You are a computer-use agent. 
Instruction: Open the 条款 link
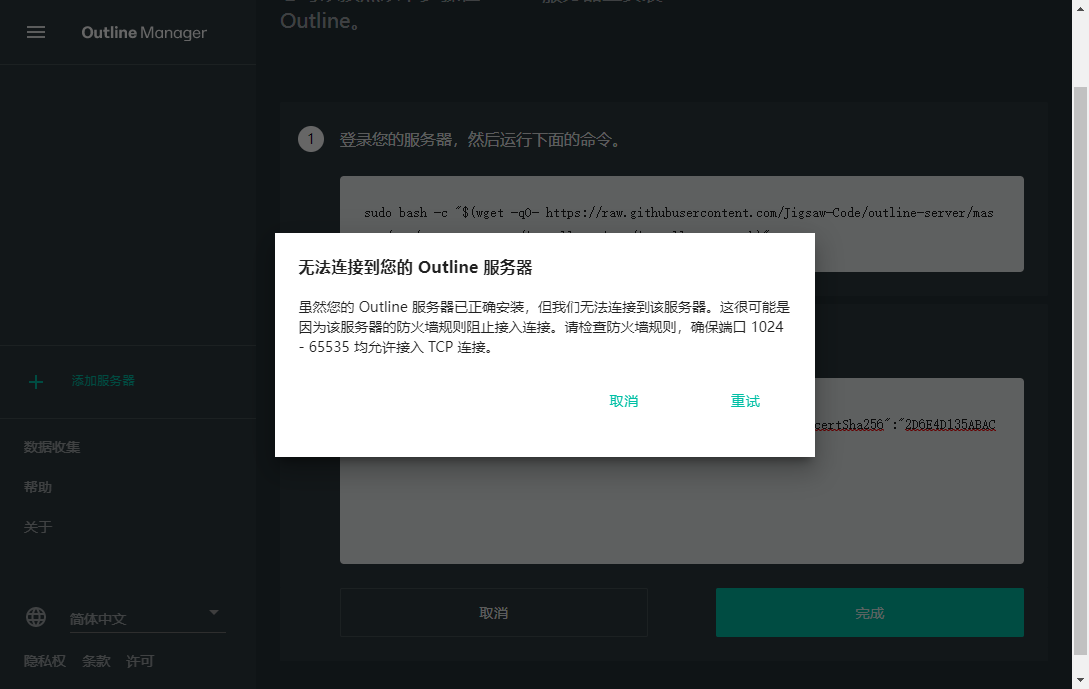coord(96,661)
